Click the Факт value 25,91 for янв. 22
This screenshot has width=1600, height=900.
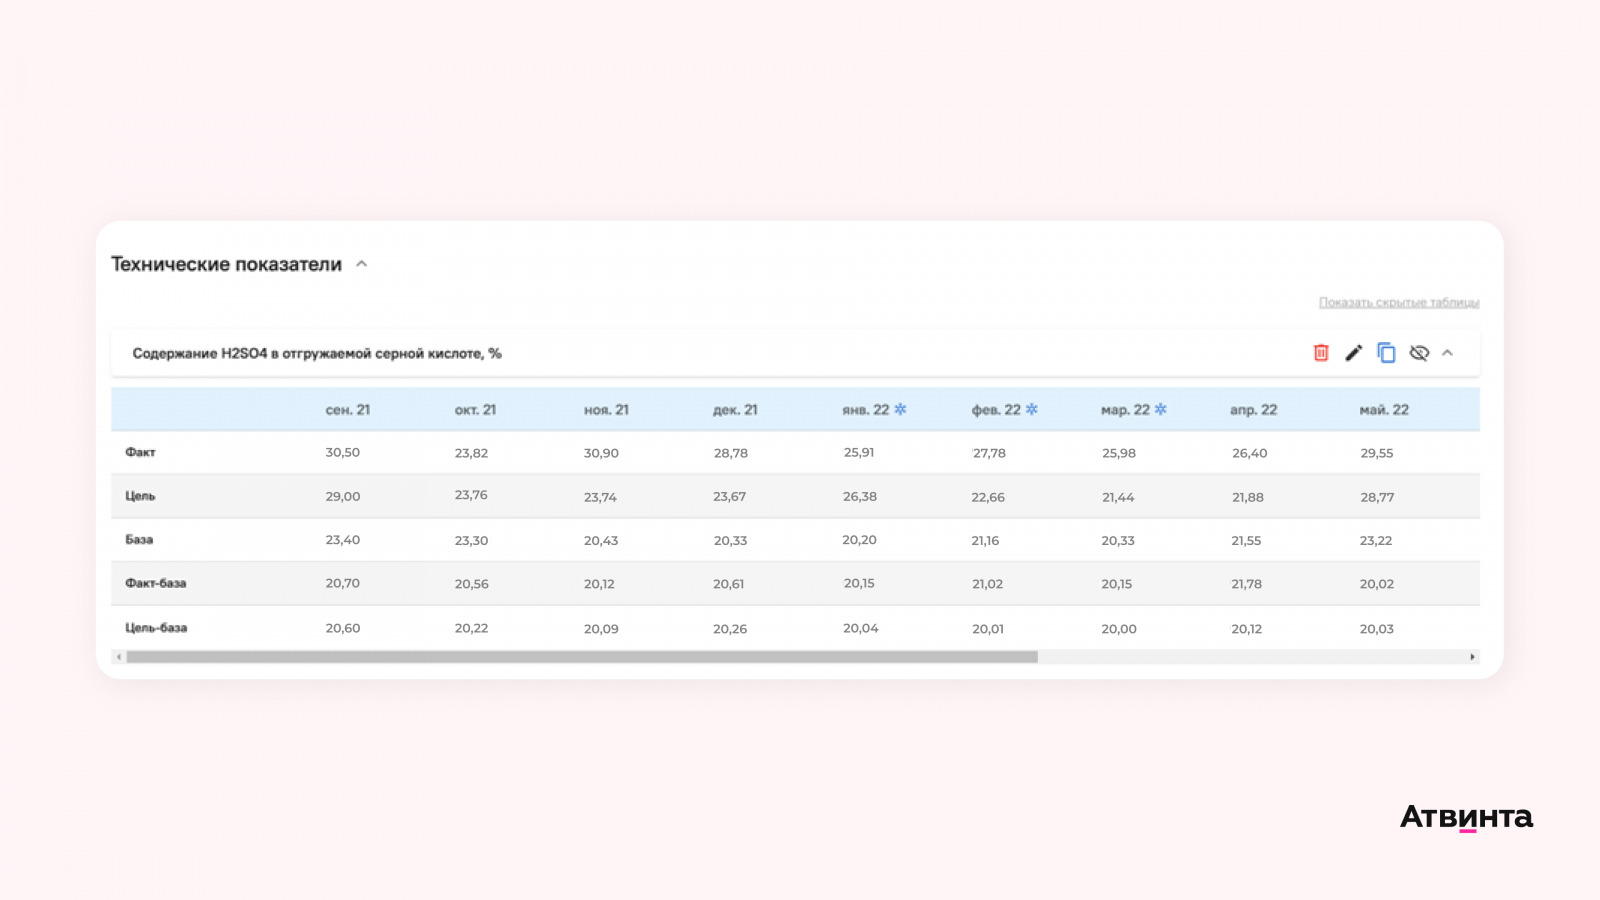tap(859, 452)
